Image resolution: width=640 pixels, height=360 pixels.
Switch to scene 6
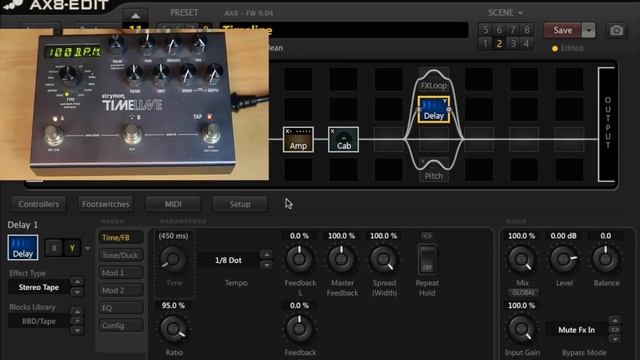(499, 29)
